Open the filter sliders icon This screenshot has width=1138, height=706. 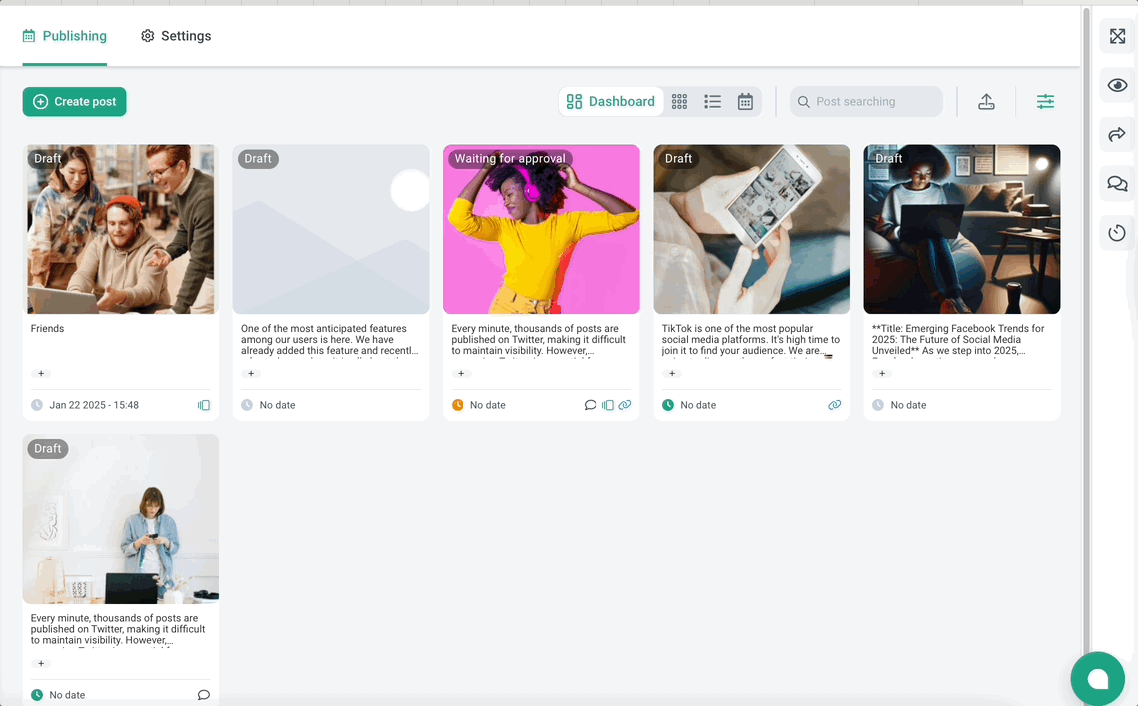[x=1045, y=101]
